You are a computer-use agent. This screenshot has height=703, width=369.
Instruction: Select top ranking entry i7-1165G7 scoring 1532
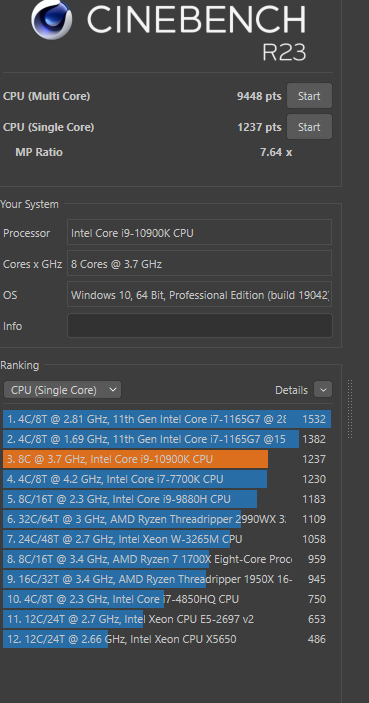pos(167,419)
